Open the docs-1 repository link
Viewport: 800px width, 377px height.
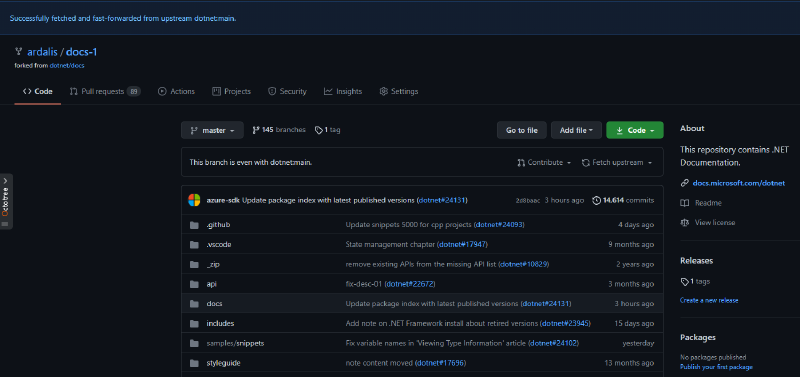[x=82, y=52]
